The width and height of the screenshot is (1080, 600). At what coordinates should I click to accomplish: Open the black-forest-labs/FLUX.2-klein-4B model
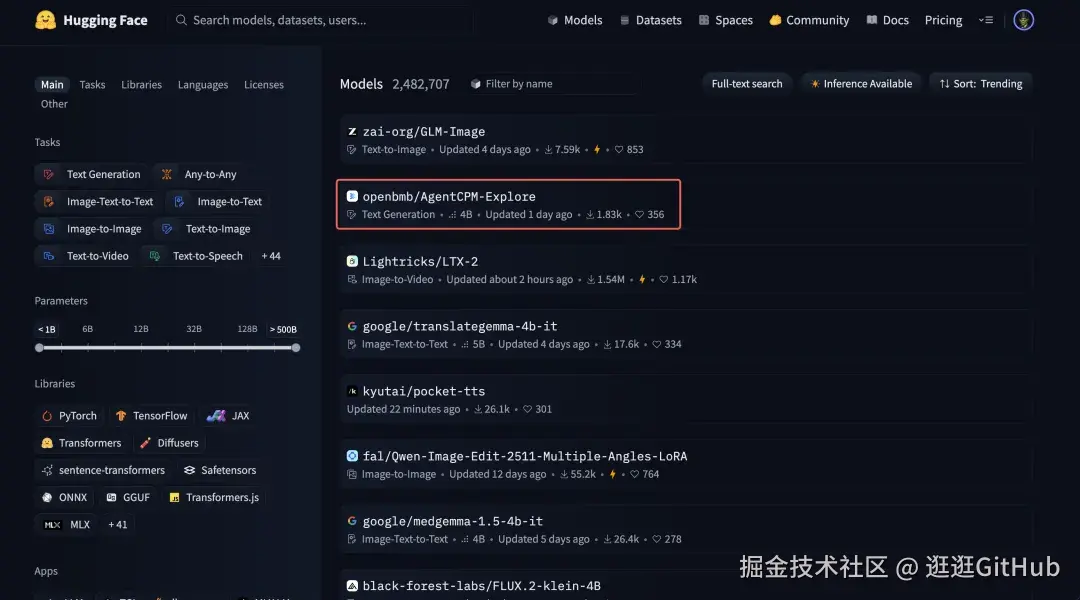[x=685, y=586]
